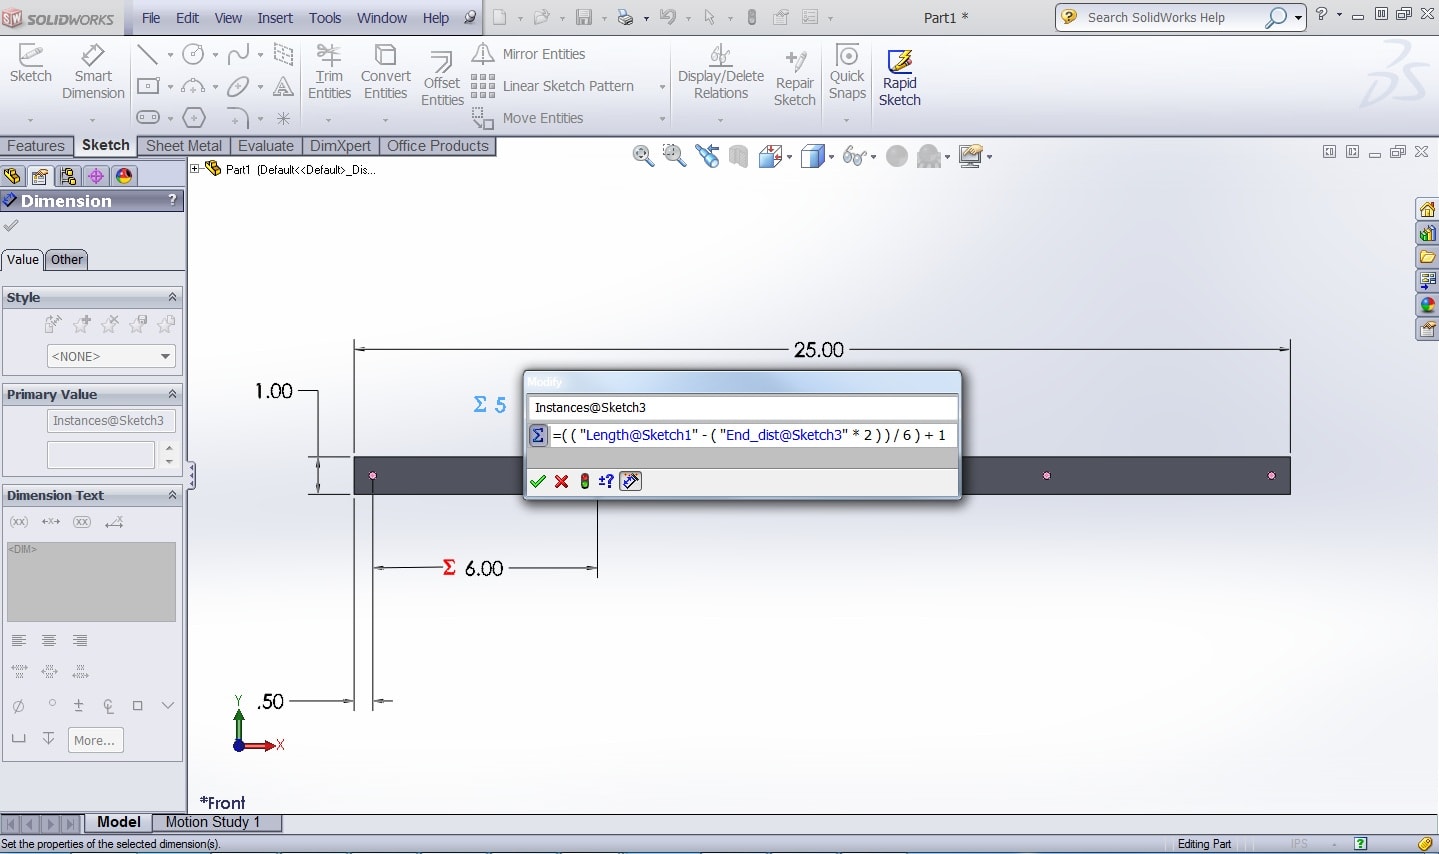Click the Sketch tool icon

click(30, 64)
